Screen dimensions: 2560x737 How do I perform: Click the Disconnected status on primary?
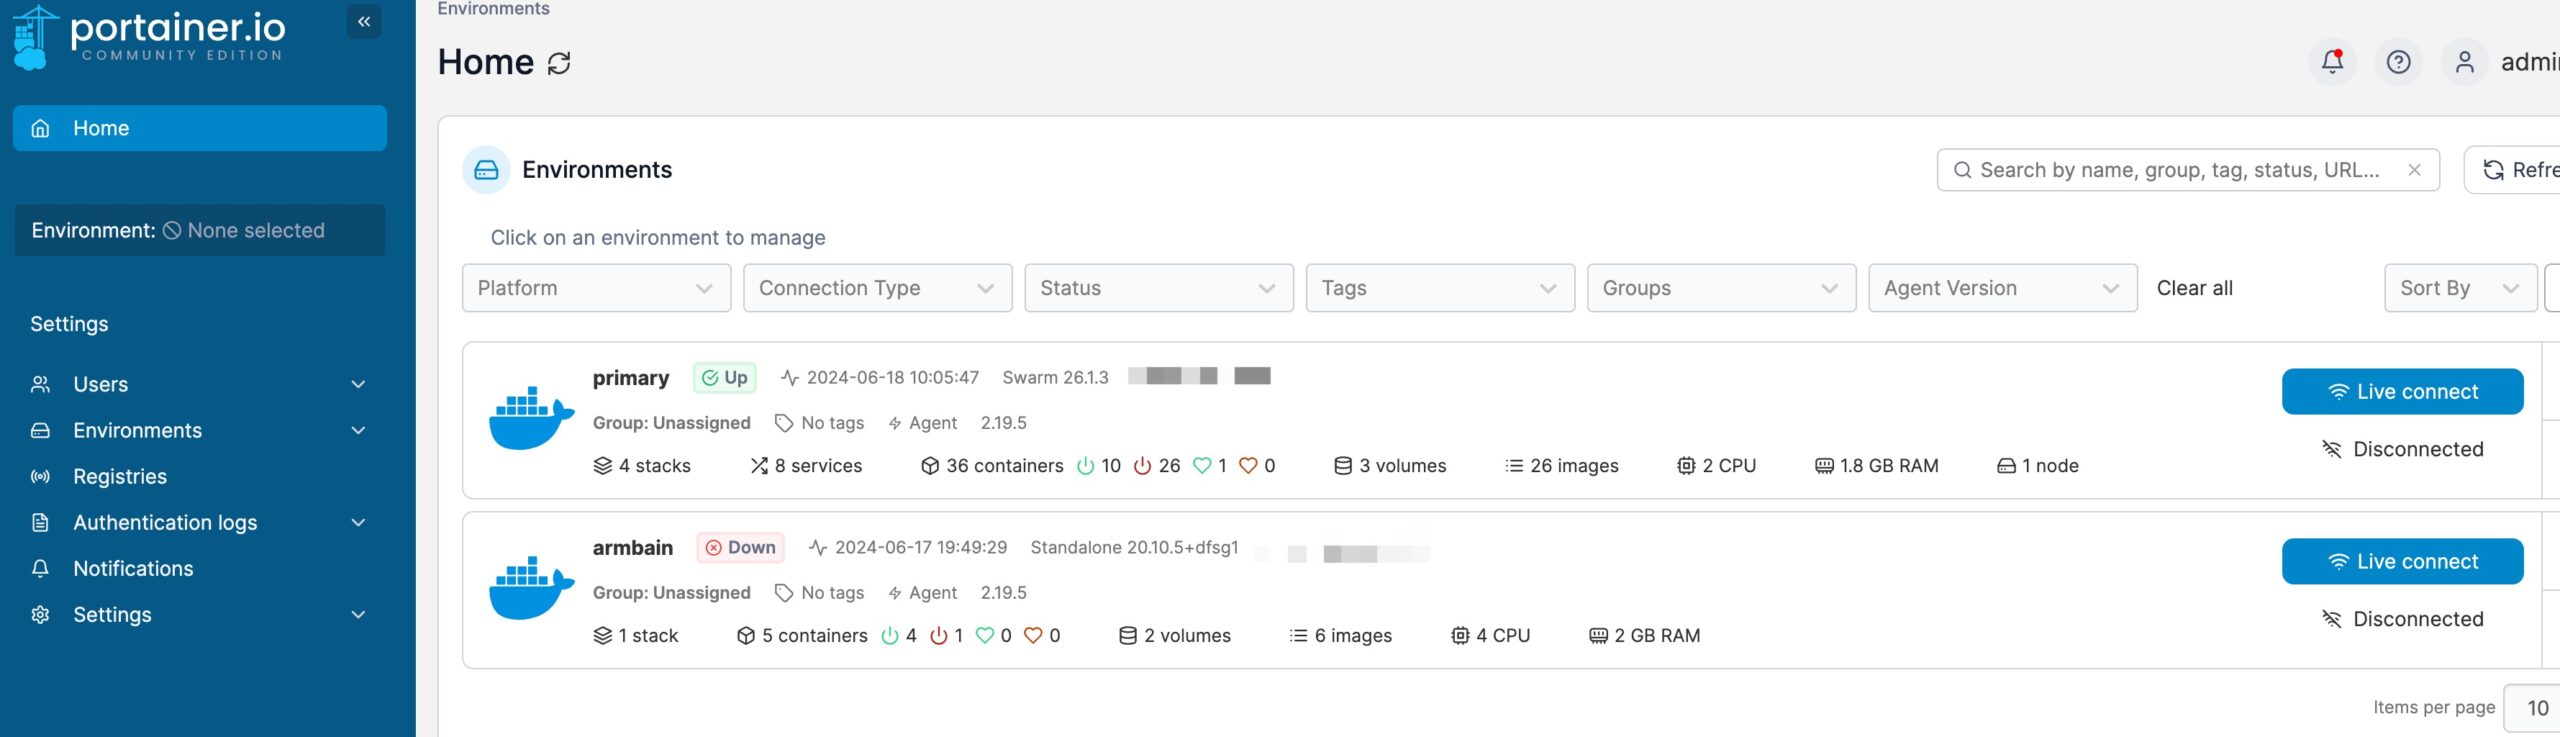click(2402, 449)
